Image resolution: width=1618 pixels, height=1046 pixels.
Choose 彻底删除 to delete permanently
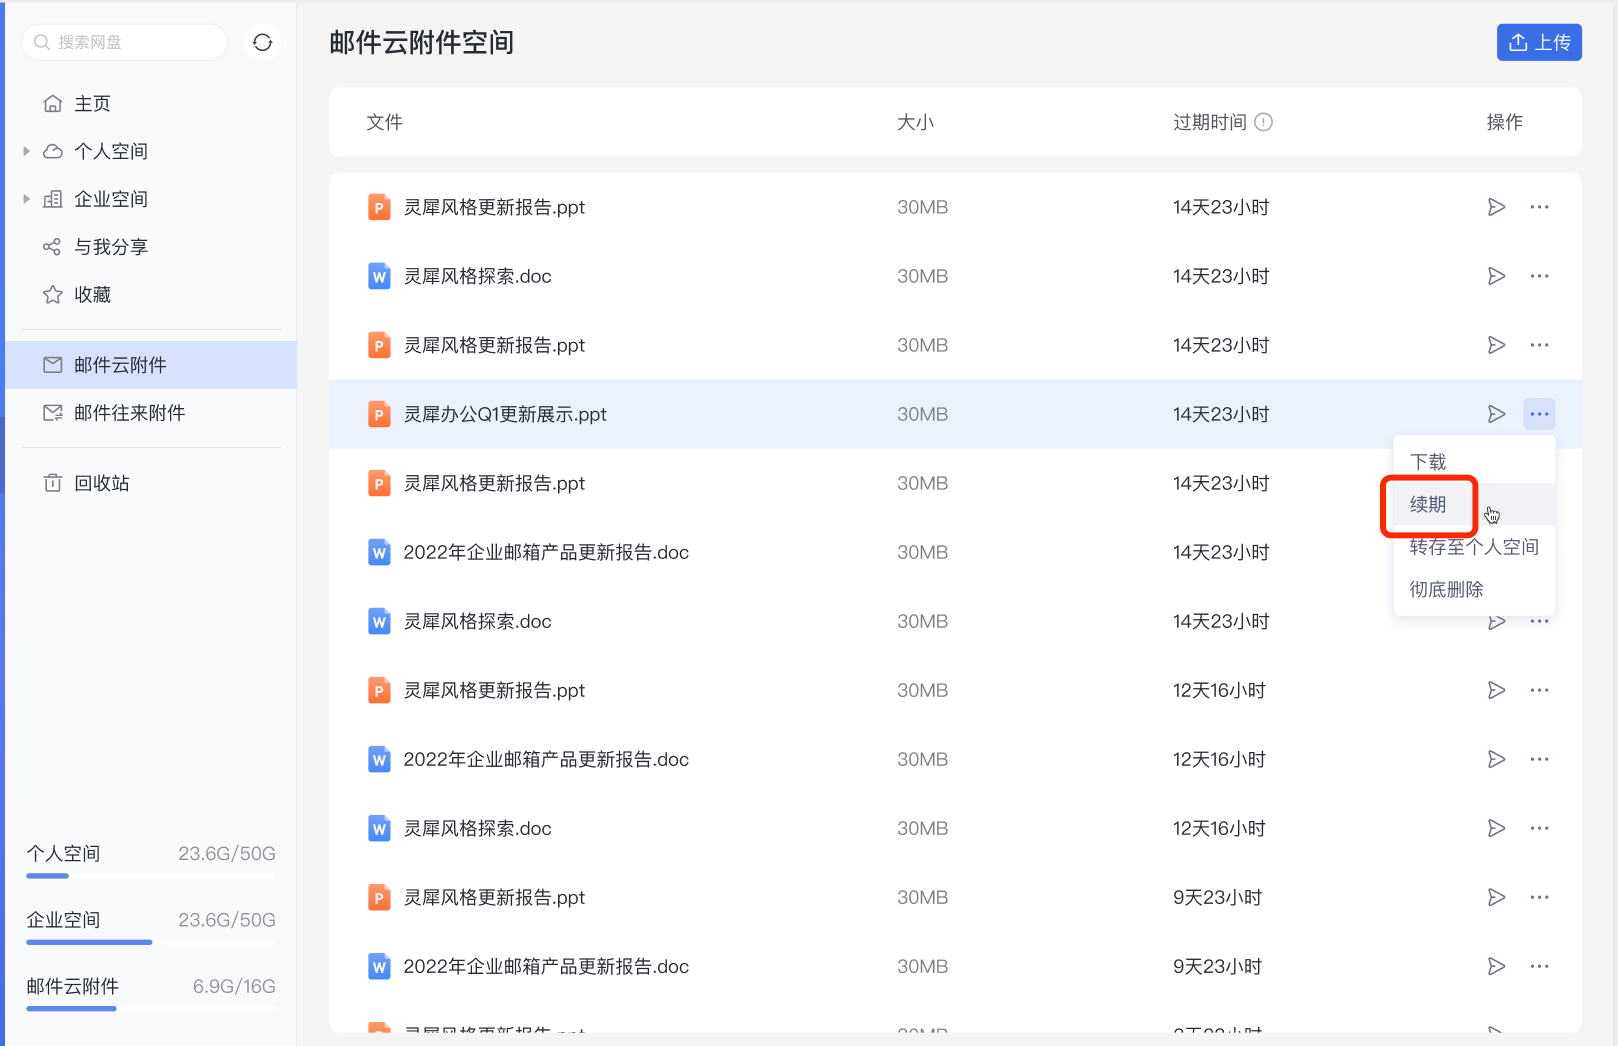(x=1446, y=589)
